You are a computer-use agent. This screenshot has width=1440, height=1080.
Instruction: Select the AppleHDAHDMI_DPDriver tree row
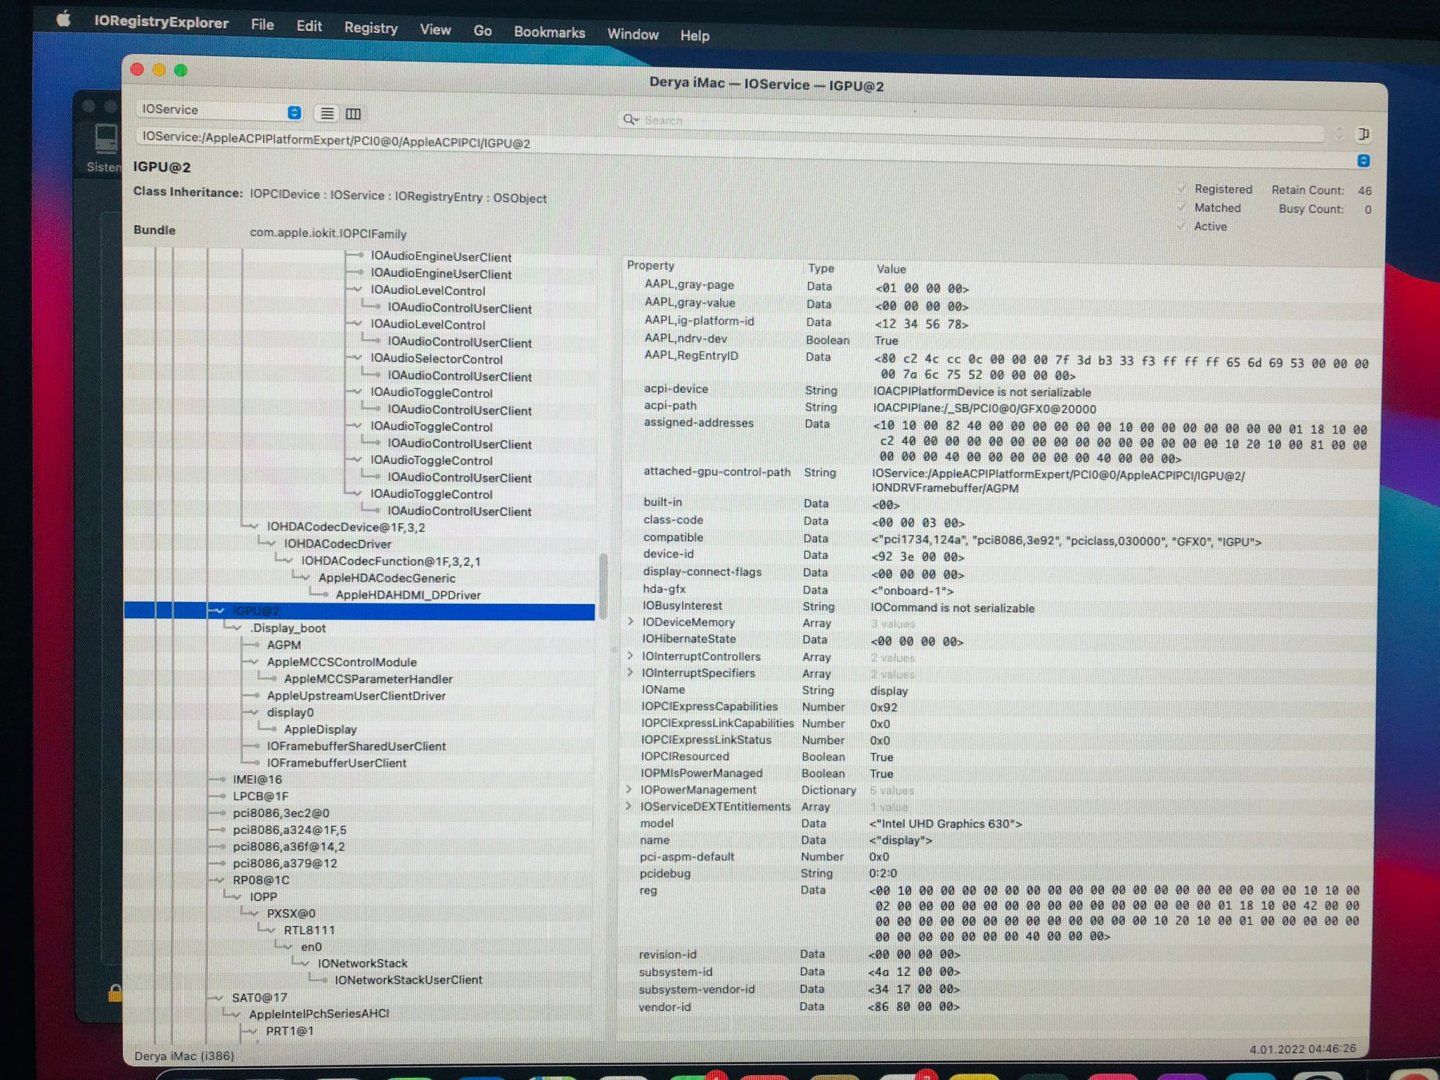408,595
